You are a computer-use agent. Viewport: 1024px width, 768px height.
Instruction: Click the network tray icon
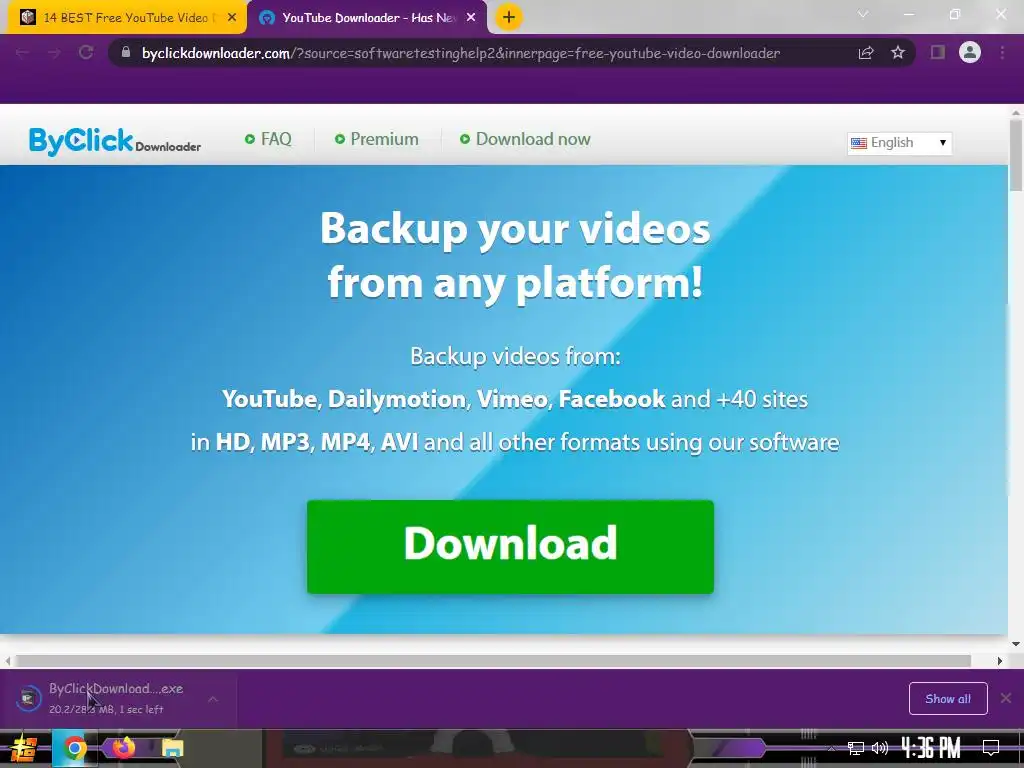855,748
